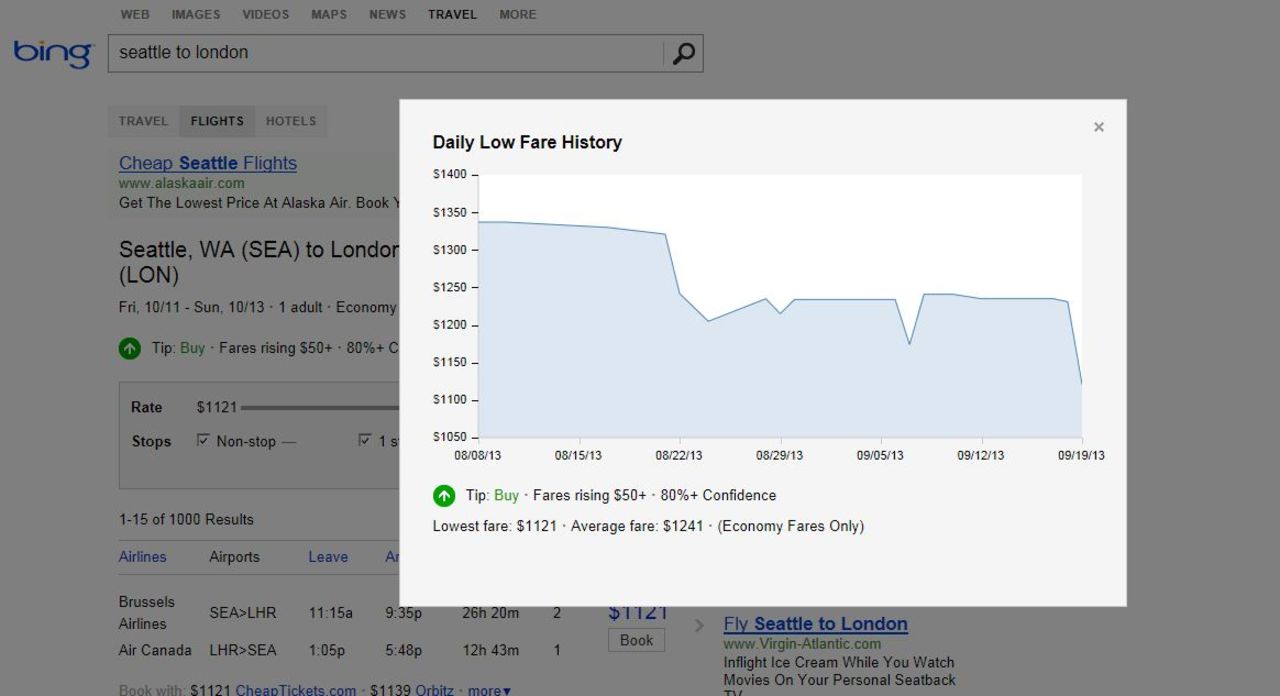
Task: Click the '$1121' price above Book
Action: (x=637, y=613)
